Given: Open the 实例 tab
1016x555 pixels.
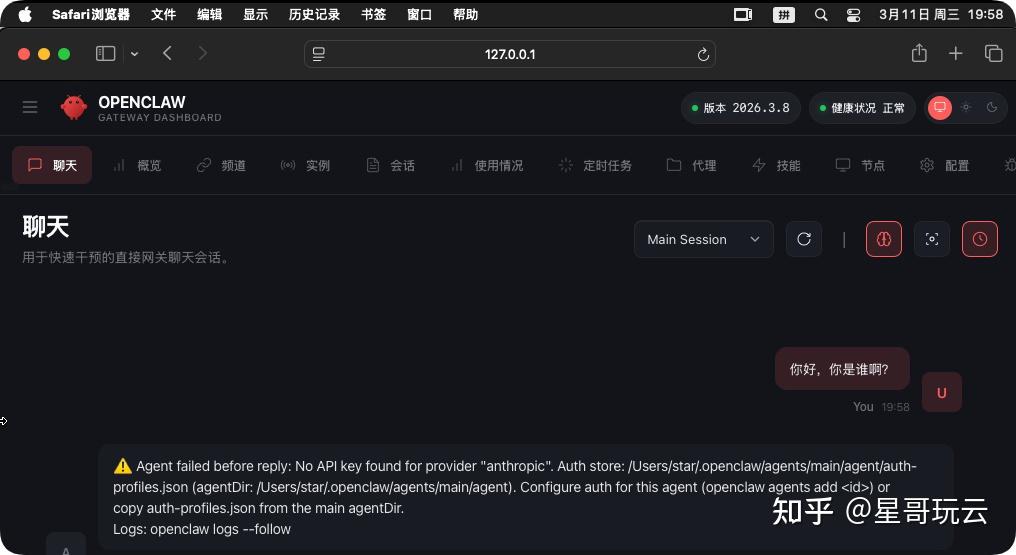Looking at the screenshot, I should pos(305,166).
